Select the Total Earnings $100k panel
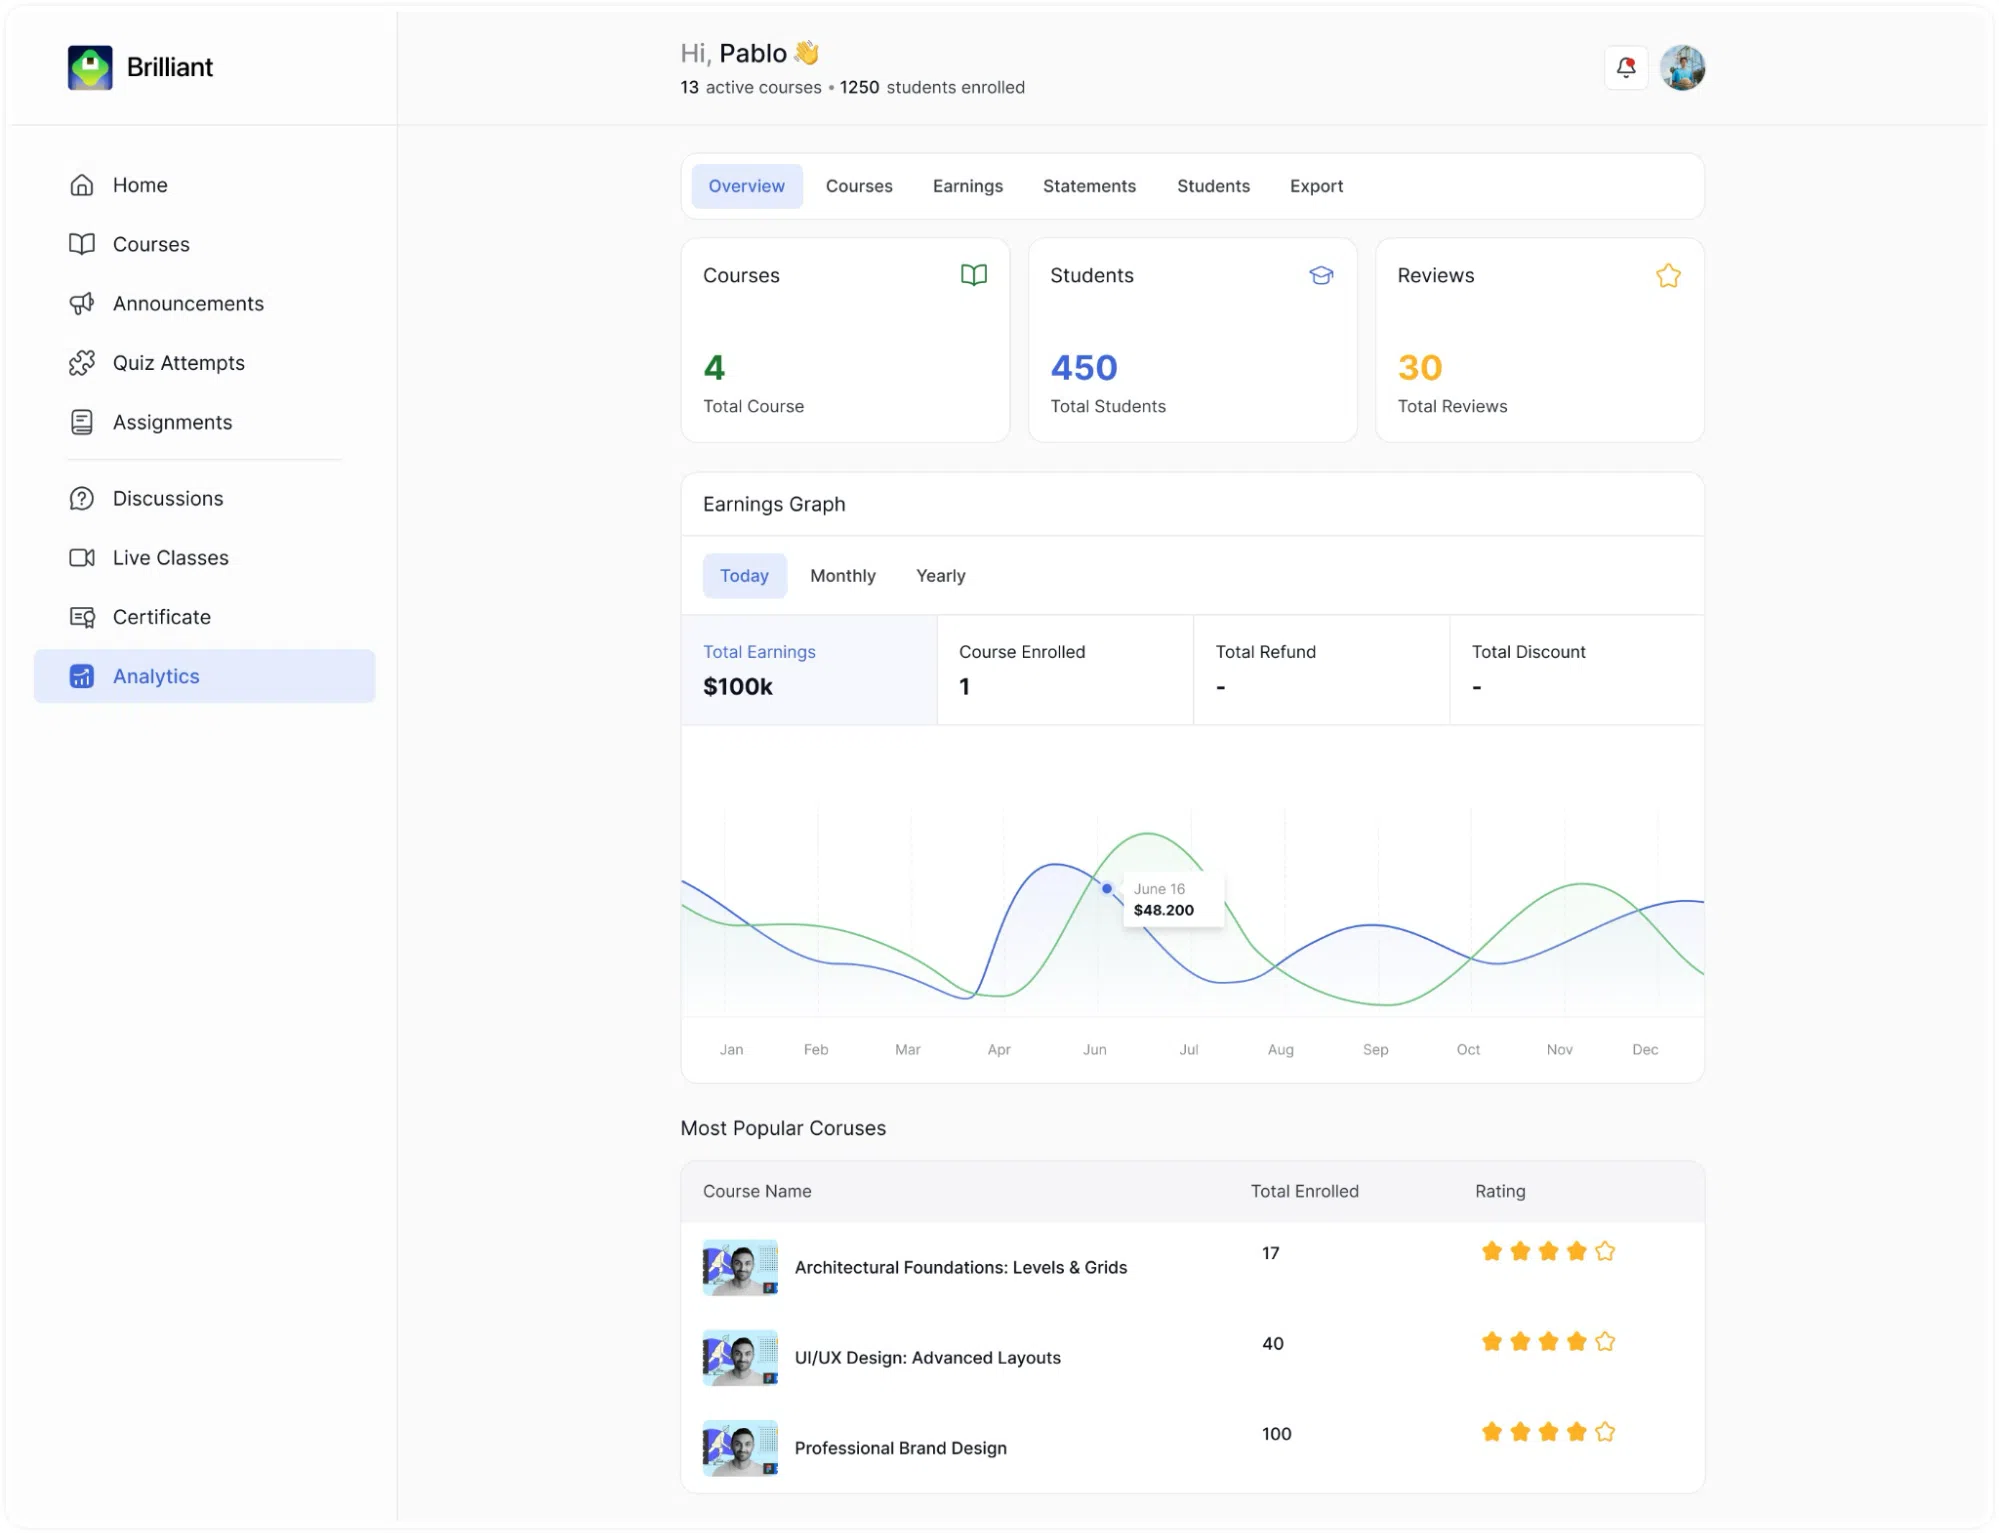1999x1534 pixels. click(809, 670)
